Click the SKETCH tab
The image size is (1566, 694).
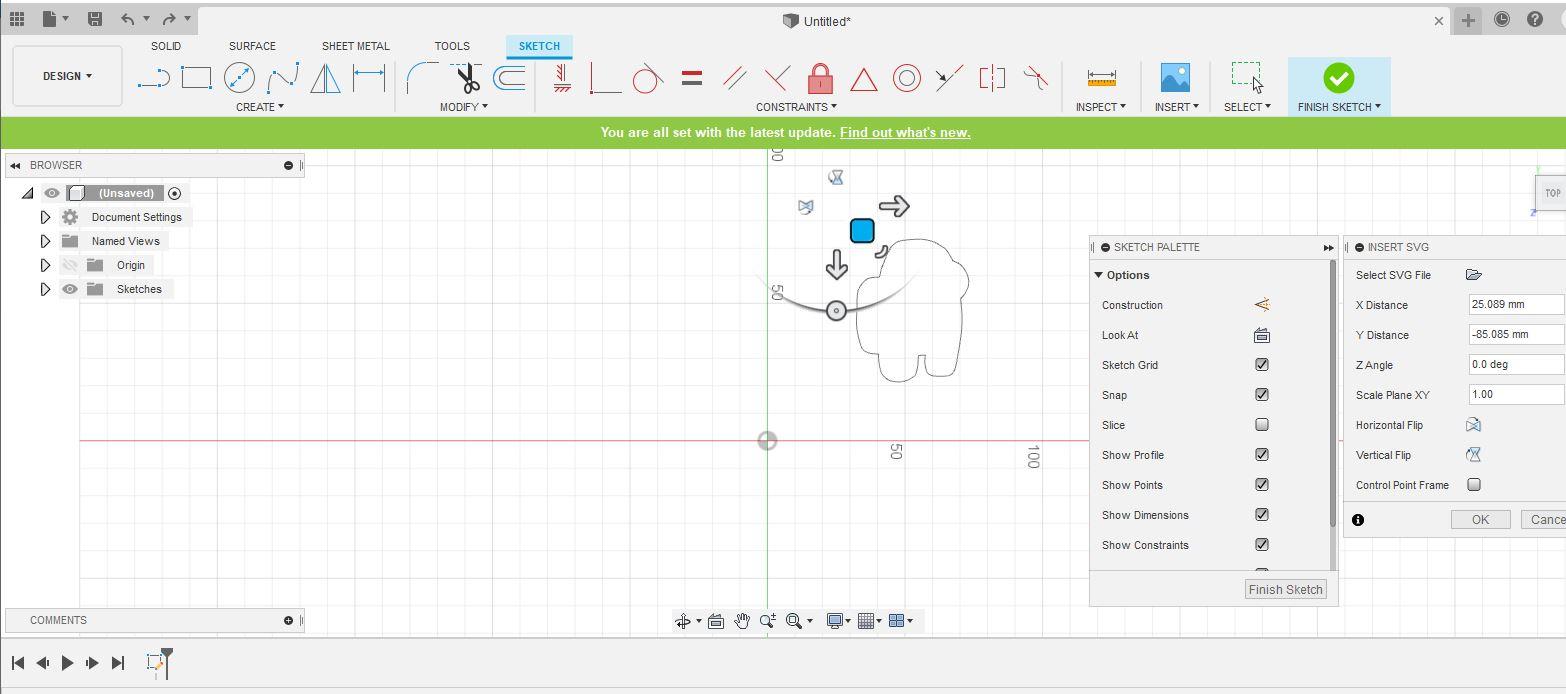click(539, 46)
